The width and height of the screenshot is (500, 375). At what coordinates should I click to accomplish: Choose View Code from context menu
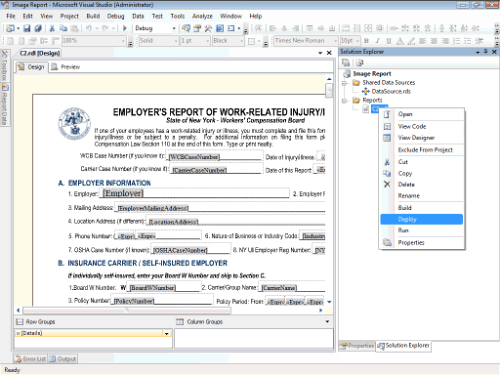[x=422, y=127]
